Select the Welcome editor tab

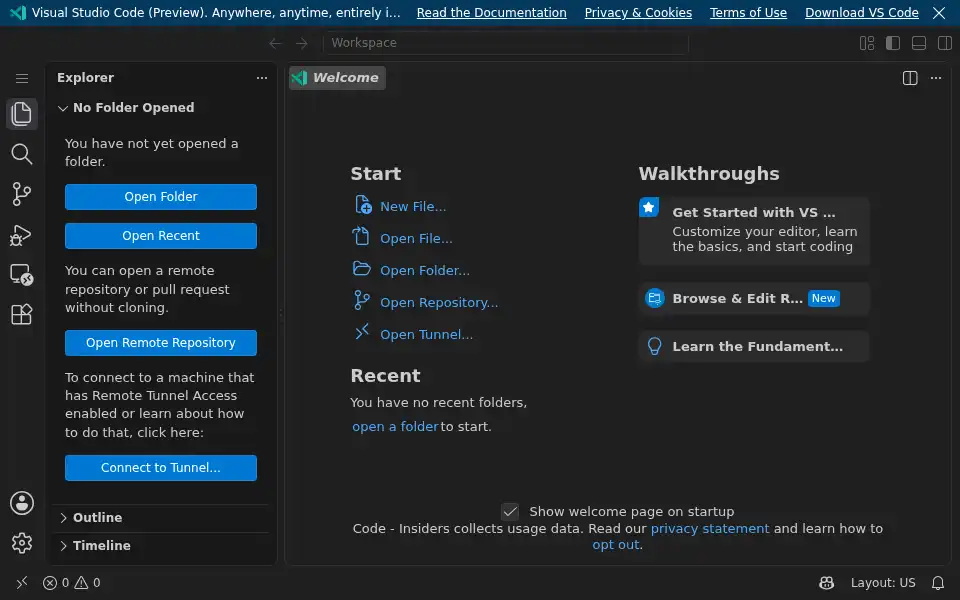[x=337, y=78]
